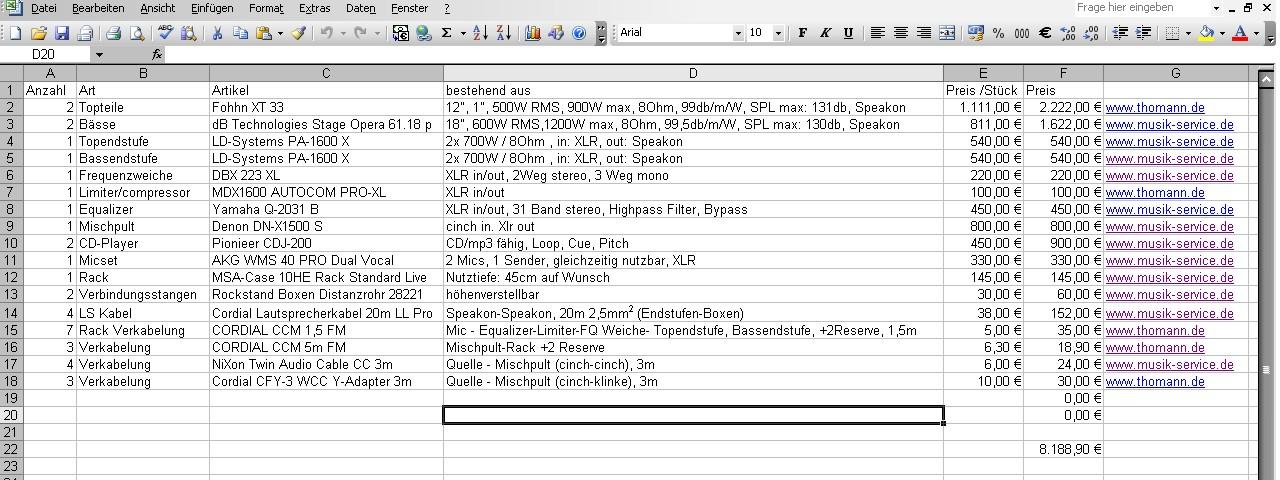Open the borders style dropdown arrow
Screen dimensions: 1280x480
(1188, 33)
